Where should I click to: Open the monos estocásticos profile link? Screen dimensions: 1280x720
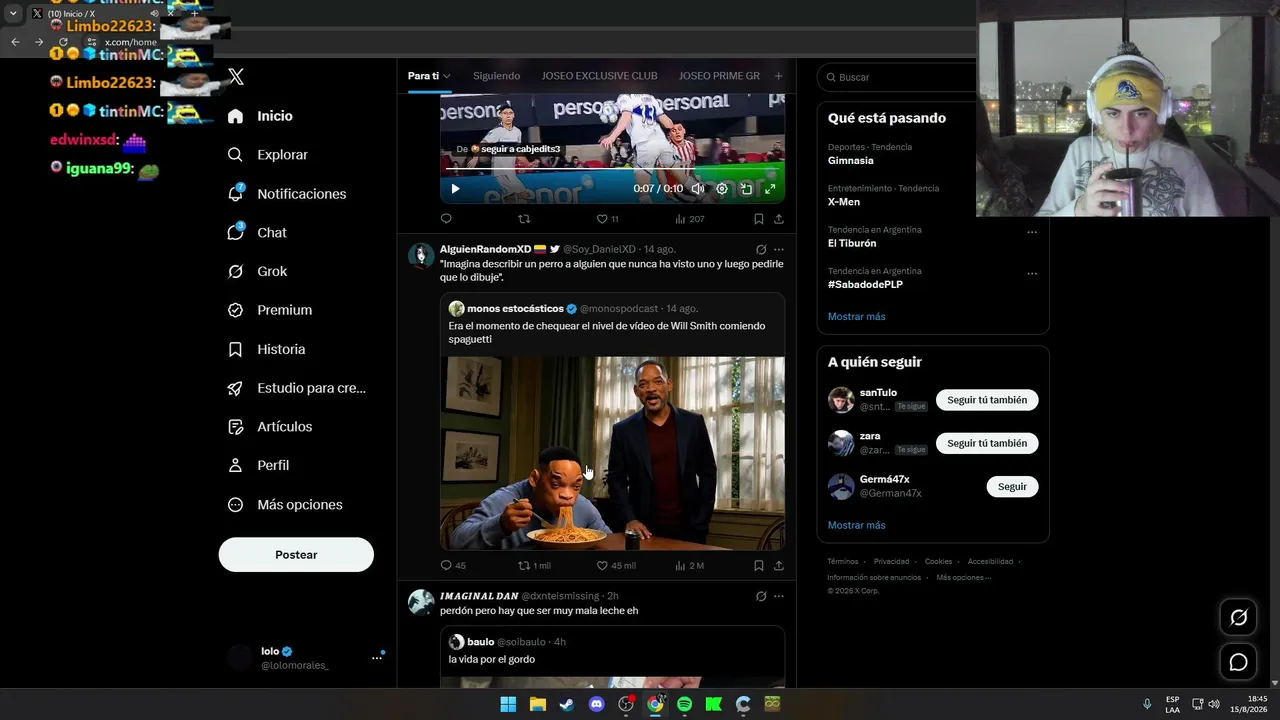point(515,309)
